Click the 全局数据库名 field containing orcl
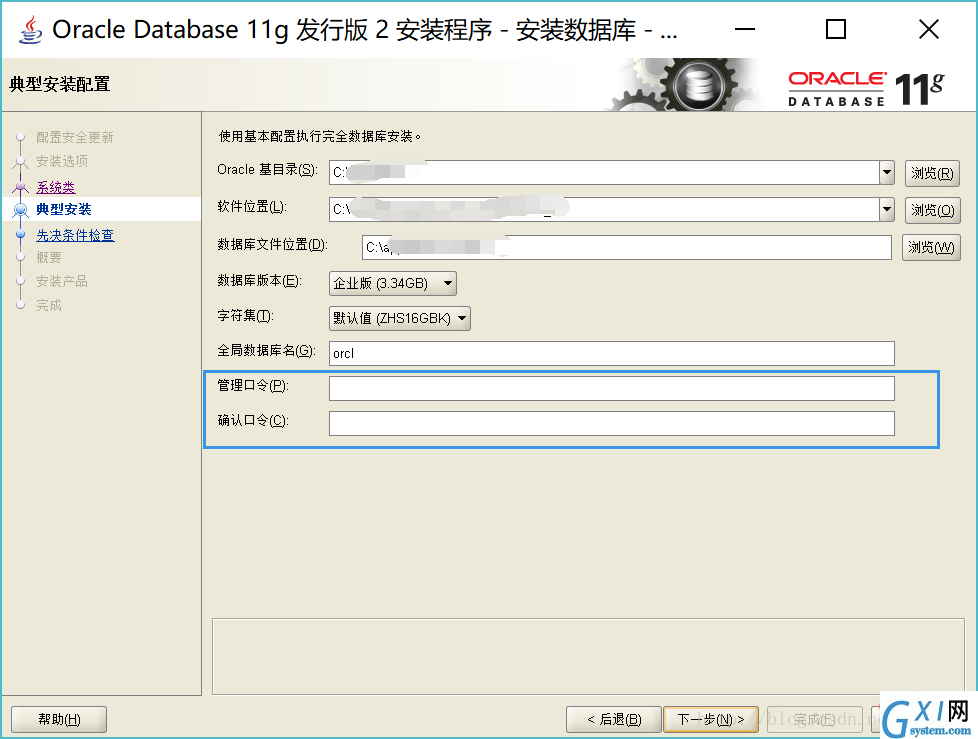This screenshot has width=978, height=739. click(x=611, y=354)
